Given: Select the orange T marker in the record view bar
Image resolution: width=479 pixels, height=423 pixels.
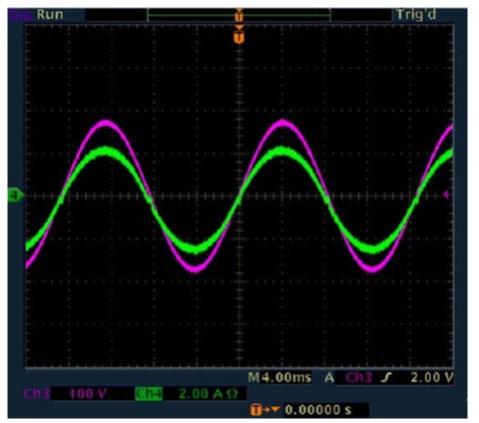Looking at the screenshot, I should pos(239,15).
